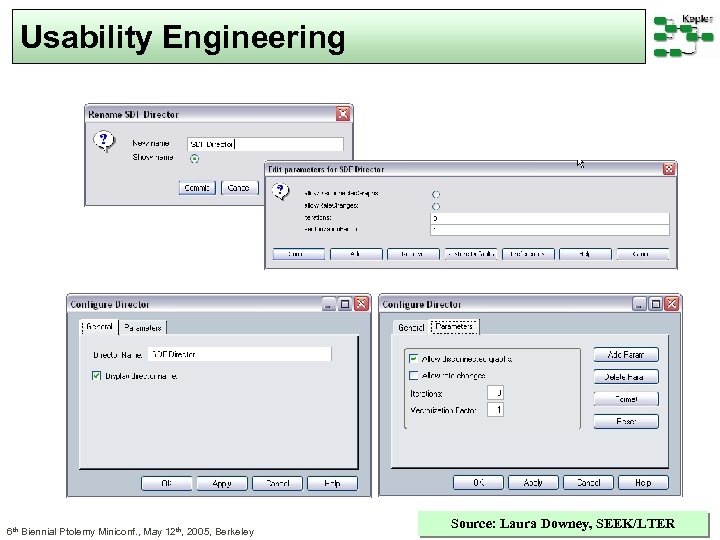Click the Delete Param button
The image size is (720, 540).
[626, 377]
